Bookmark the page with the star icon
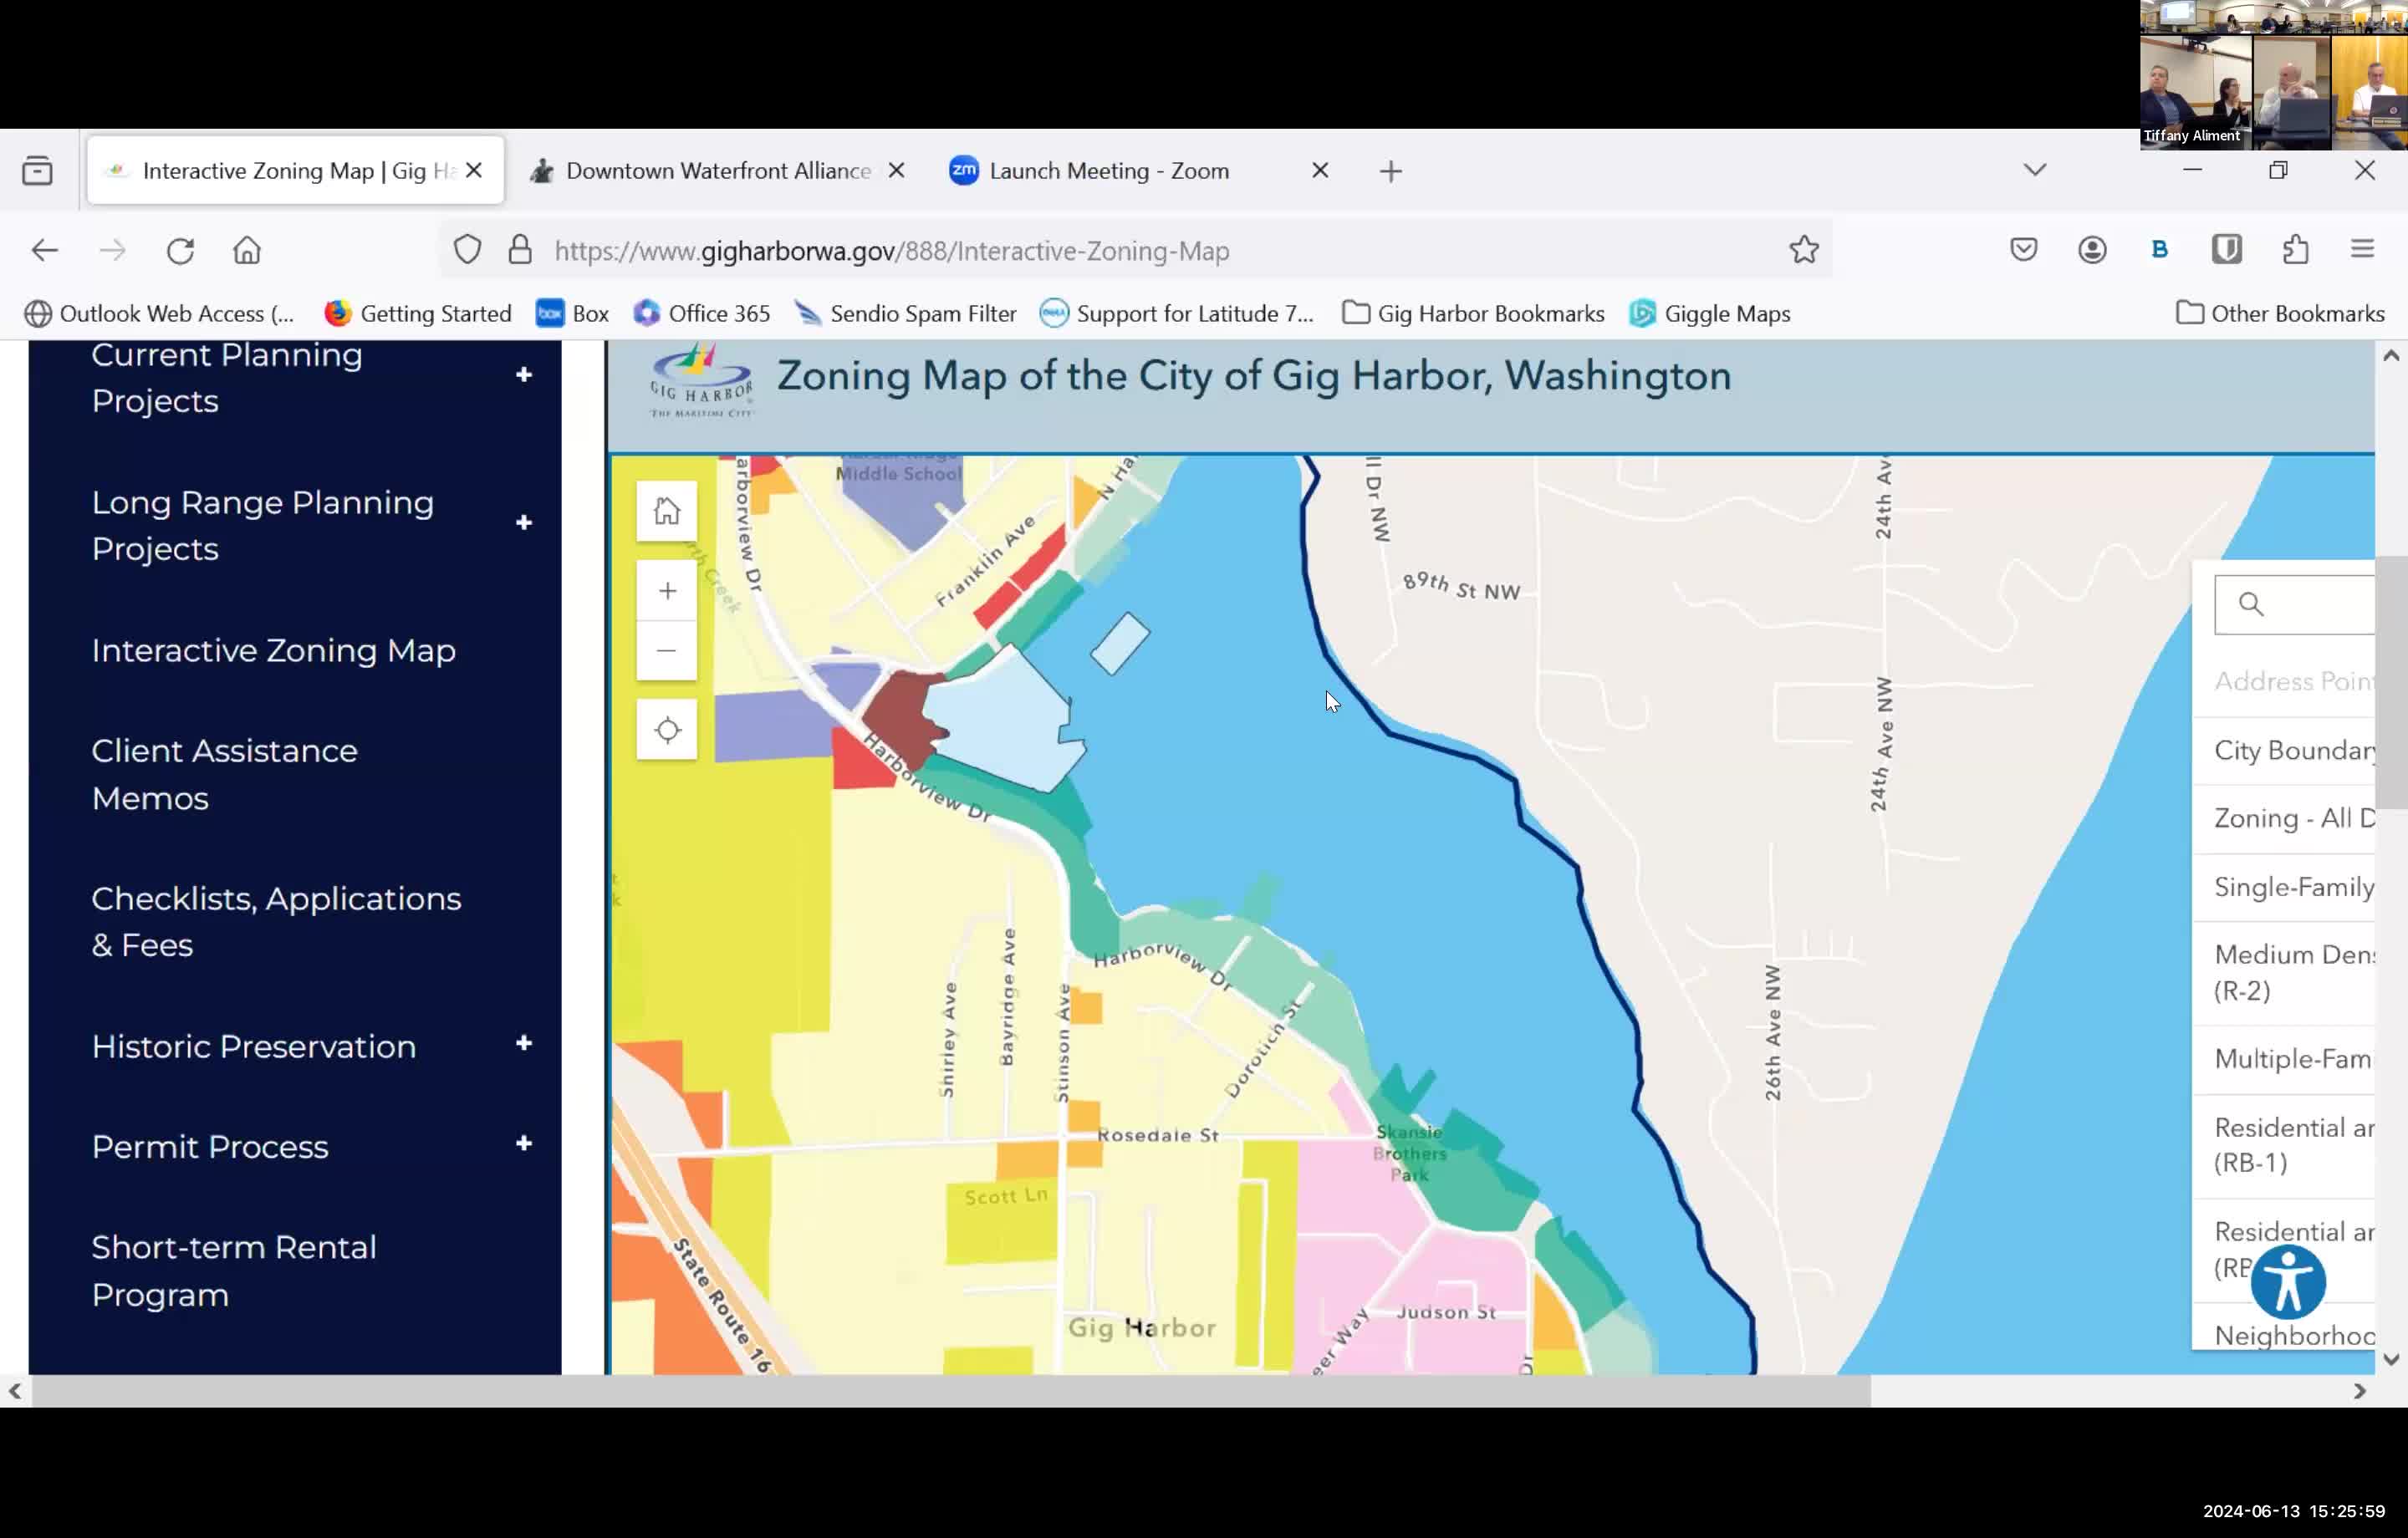2408x1538 pixels. click(1803, 250)
